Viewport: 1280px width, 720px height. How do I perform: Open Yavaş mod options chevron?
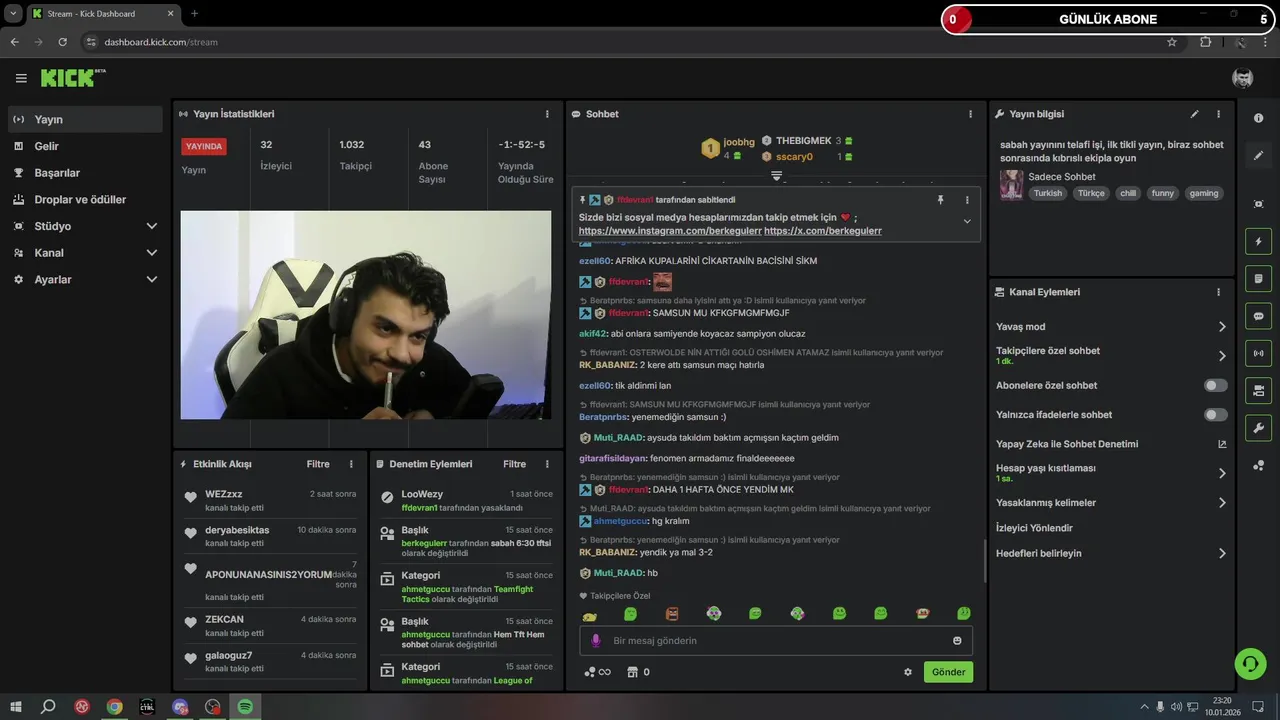[1222, 327]
